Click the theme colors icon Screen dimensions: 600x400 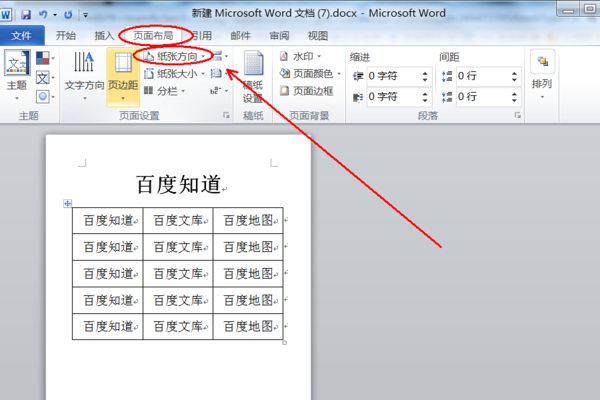(42, 58)
